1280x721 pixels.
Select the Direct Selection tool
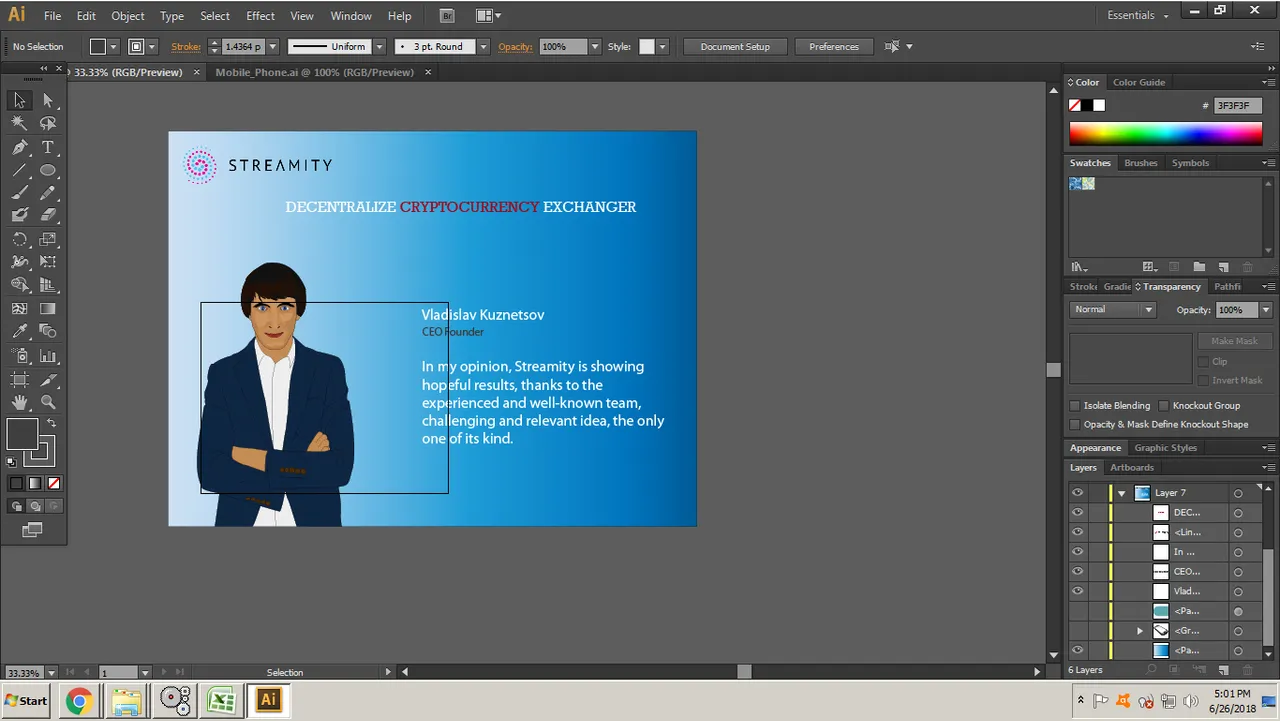point(47,100)
